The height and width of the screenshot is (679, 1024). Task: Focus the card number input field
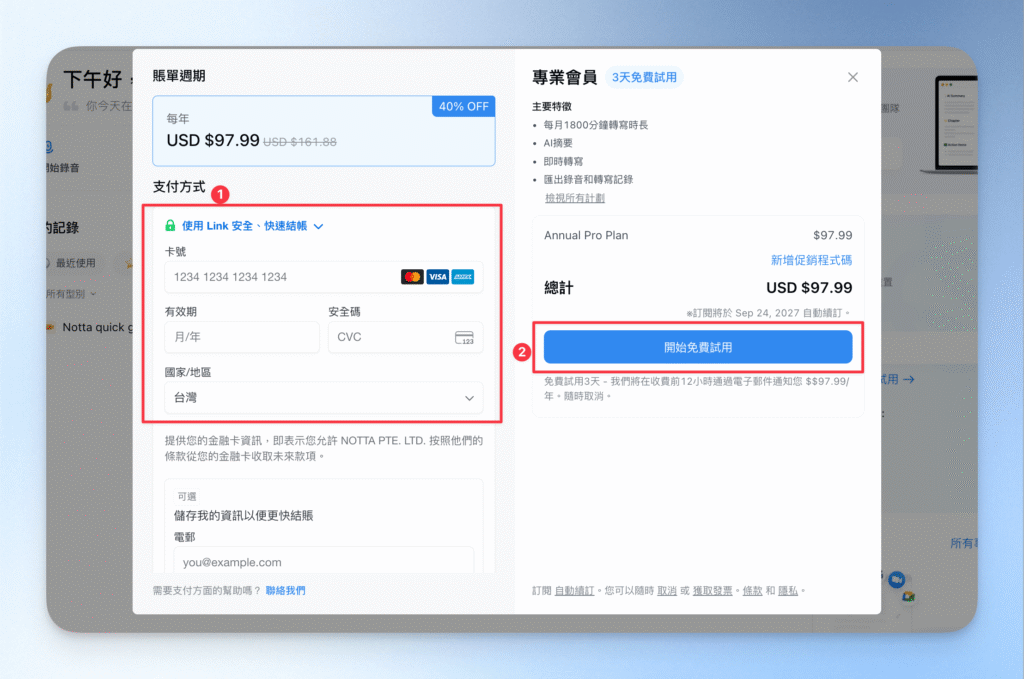(324, 277)
